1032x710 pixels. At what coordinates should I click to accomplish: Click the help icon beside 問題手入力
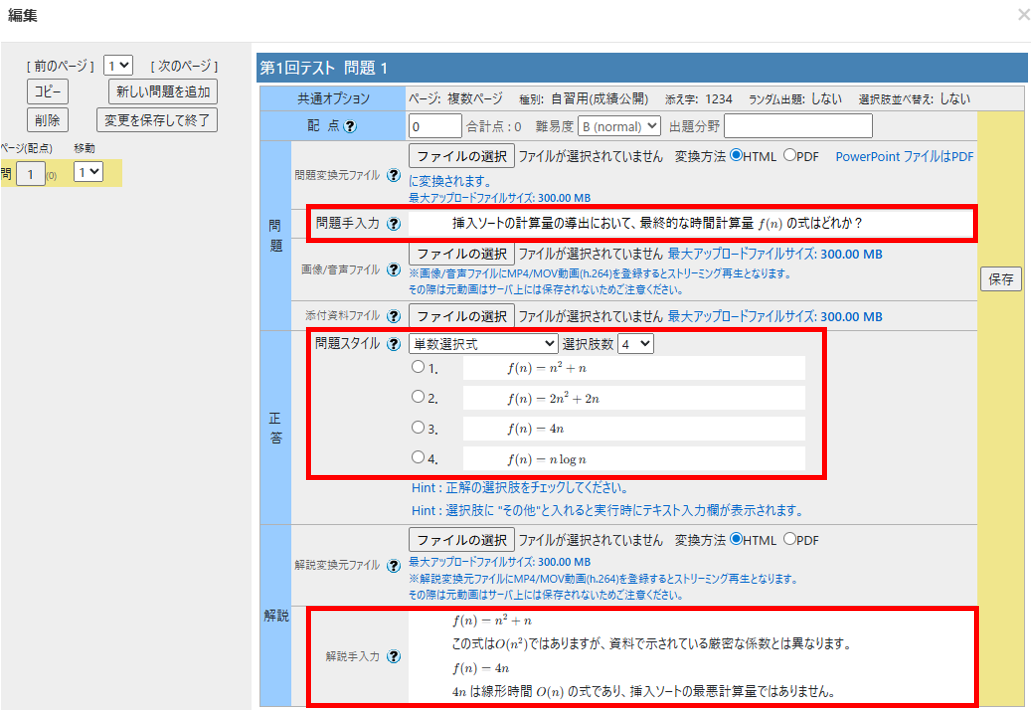pos(393,224)
